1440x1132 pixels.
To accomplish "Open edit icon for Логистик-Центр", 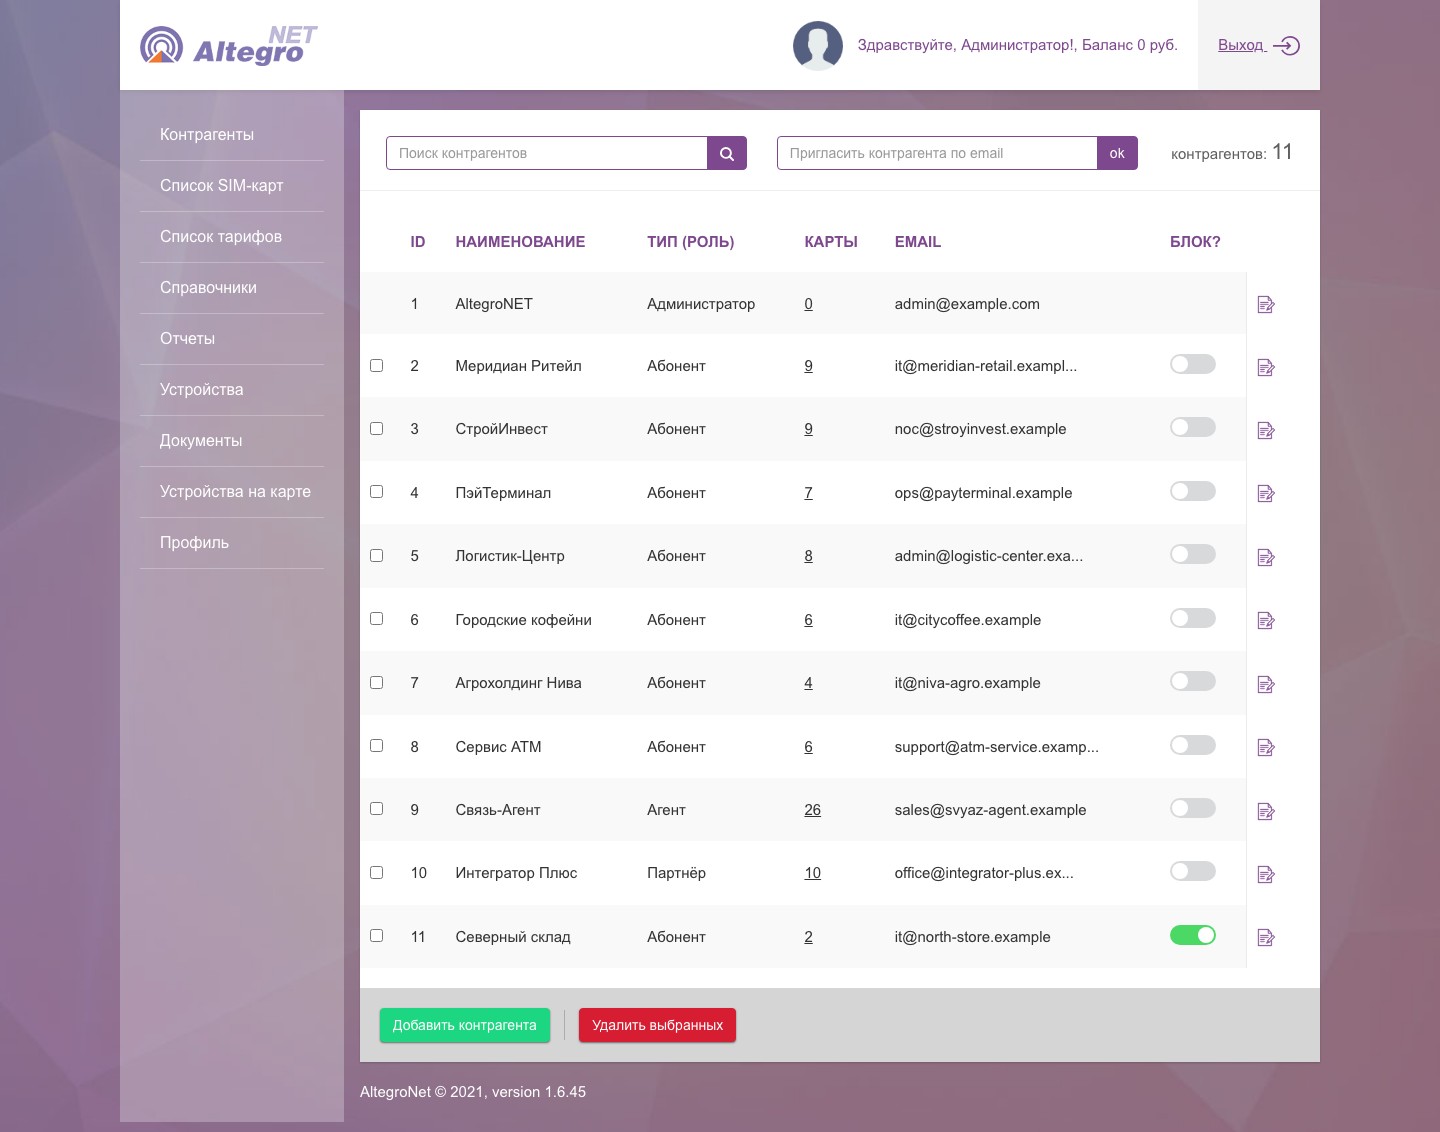I will (1266, 558).
